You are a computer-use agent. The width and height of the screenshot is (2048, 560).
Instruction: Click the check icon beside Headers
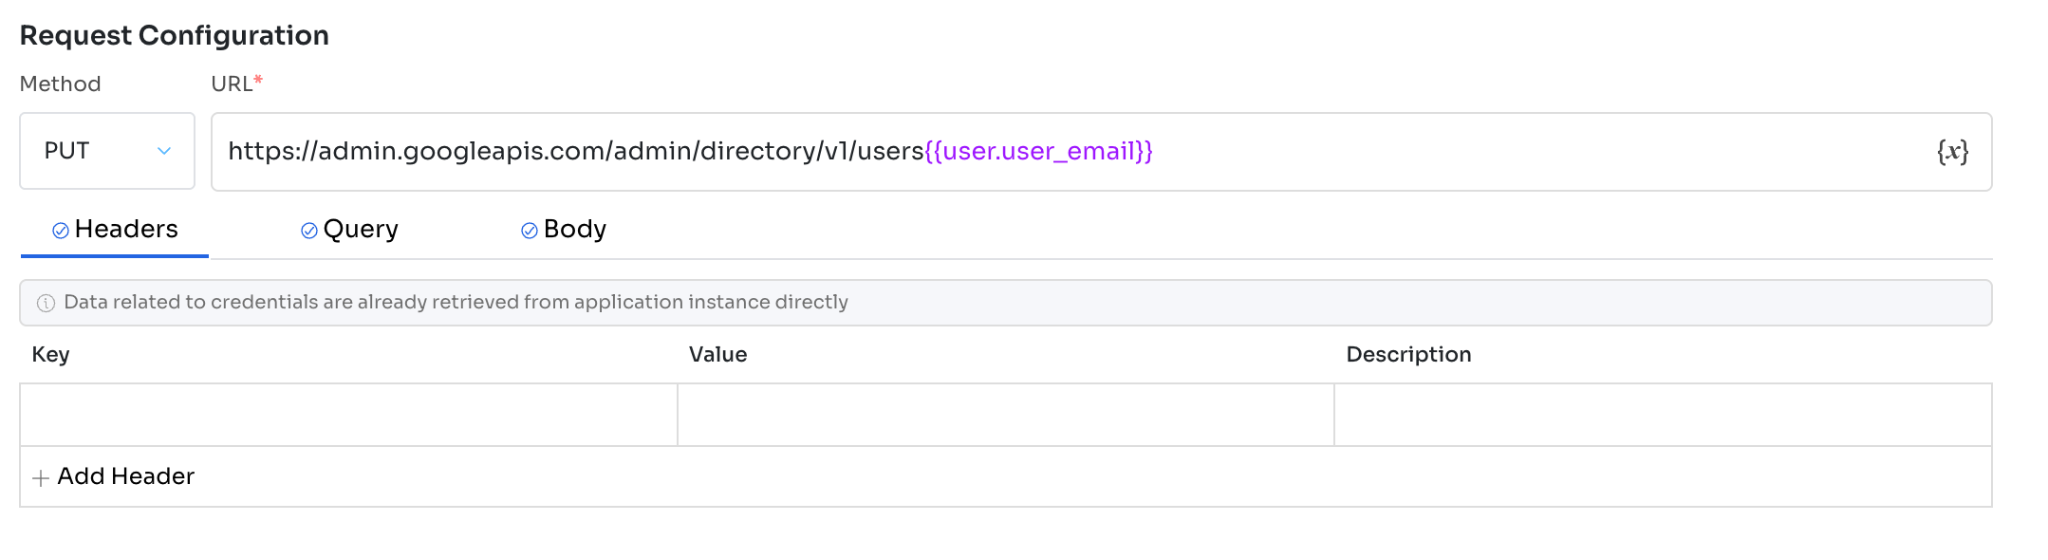pyautogui.click(x=61, y=231)
